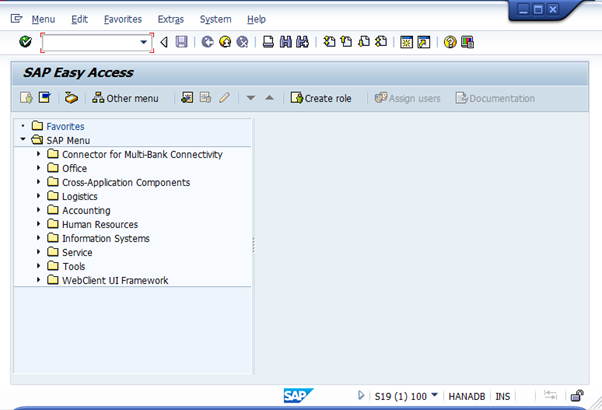Image resolution: width=602 pixels, height=410 pixels.
Task: Open the Extras menu
Action: pyautogui.click(x=170, y=19)
